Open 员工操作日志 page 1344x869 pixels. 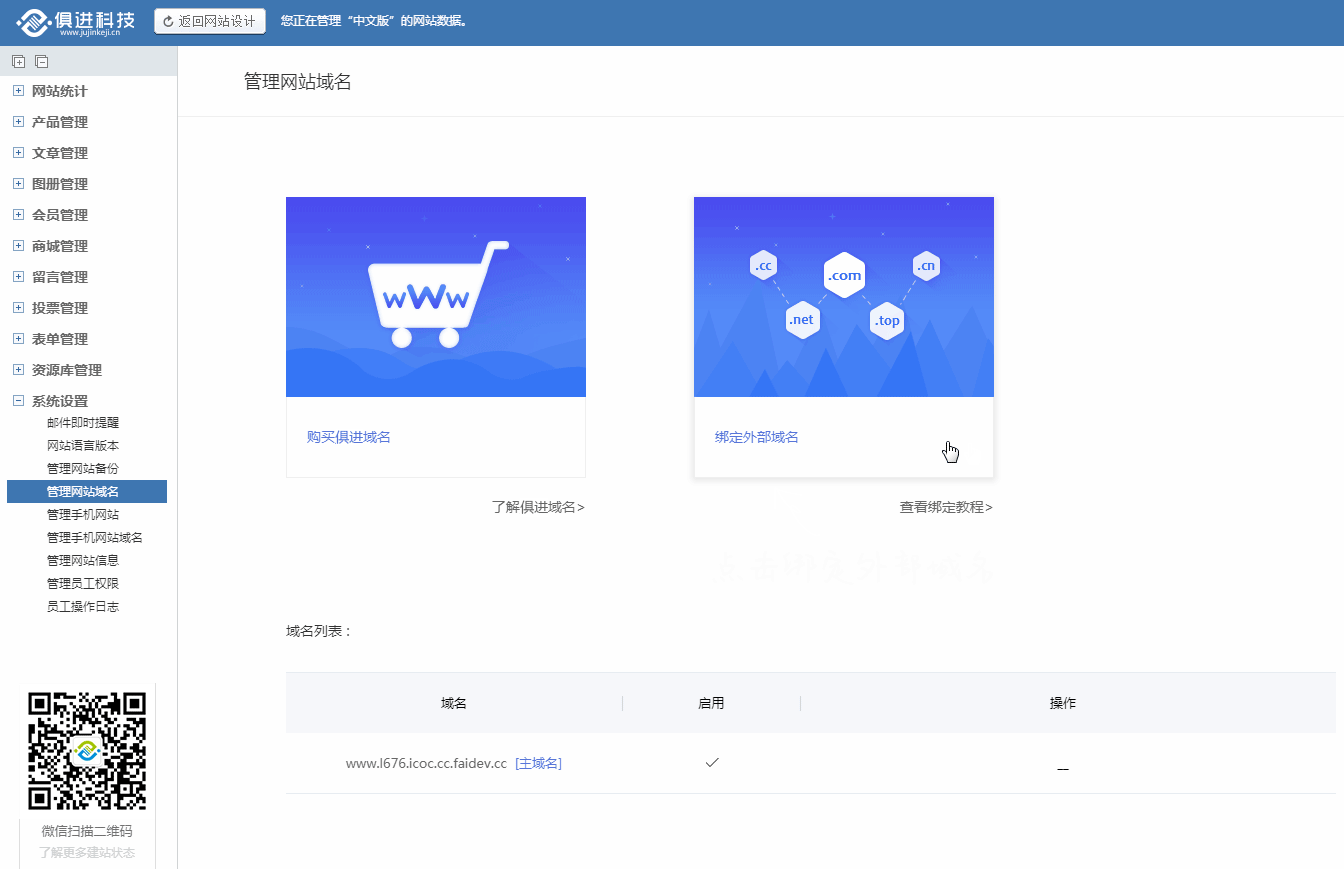[x=83, y=606]
